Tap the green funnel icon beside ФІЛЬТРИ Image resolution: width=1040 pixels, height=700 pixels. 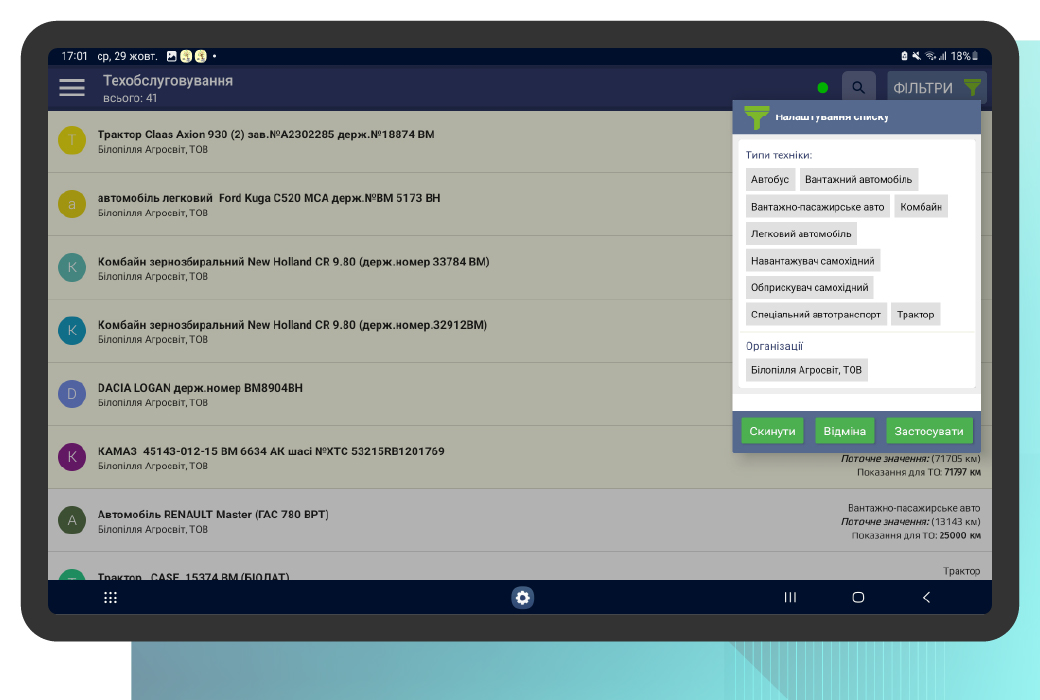pyautogui.click(x=971, y=88)
